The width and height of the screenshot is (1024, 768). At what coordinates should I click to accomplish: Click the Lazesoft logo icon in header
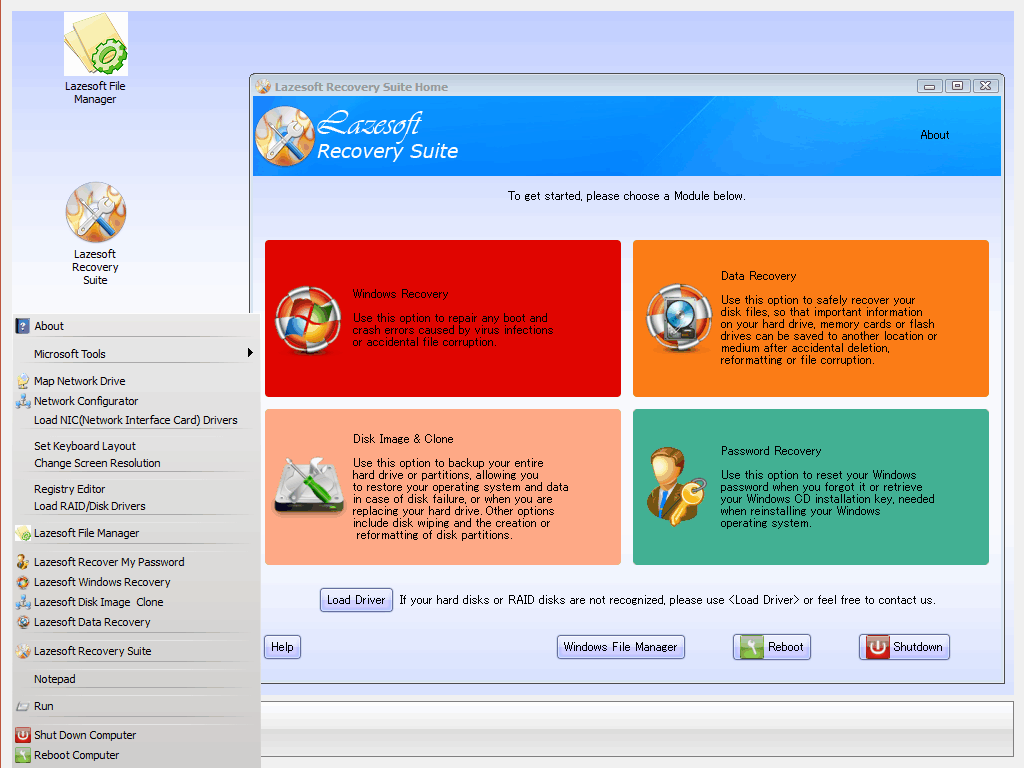tap(285, 136)
